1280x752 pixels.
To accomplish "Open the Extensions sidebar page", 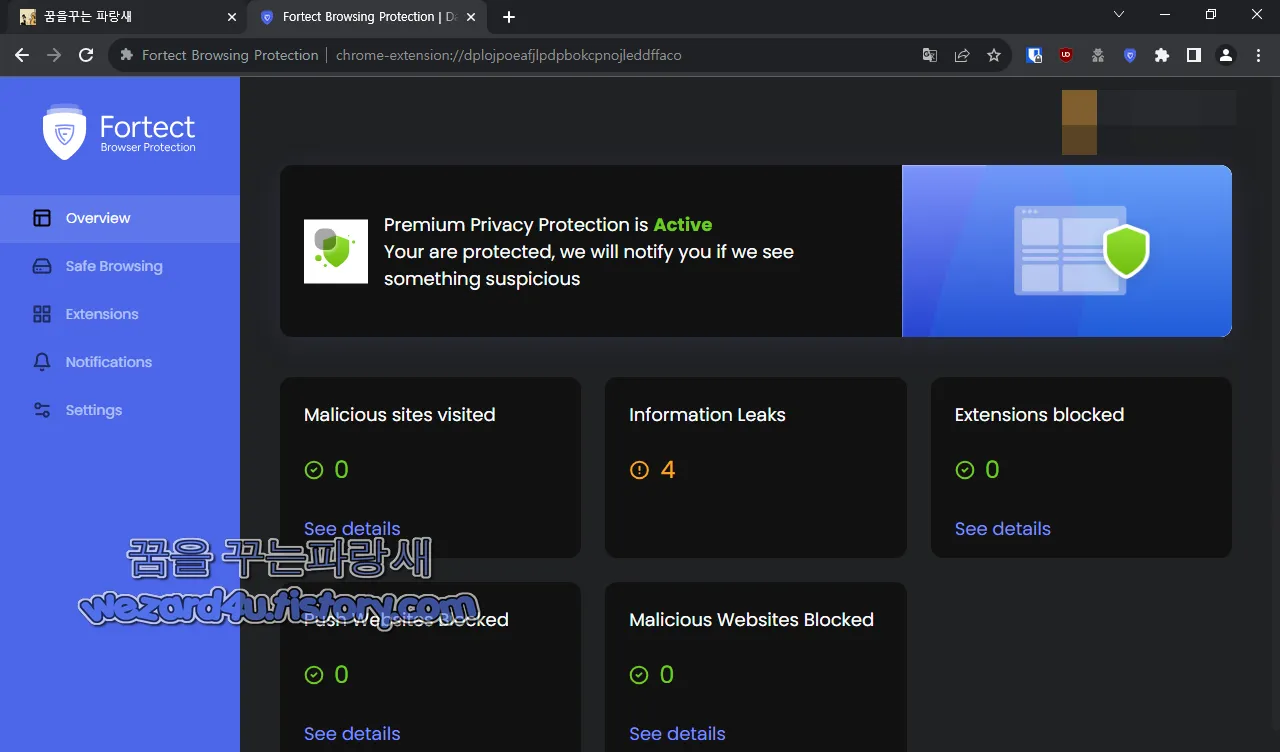I will pos(120,314).
